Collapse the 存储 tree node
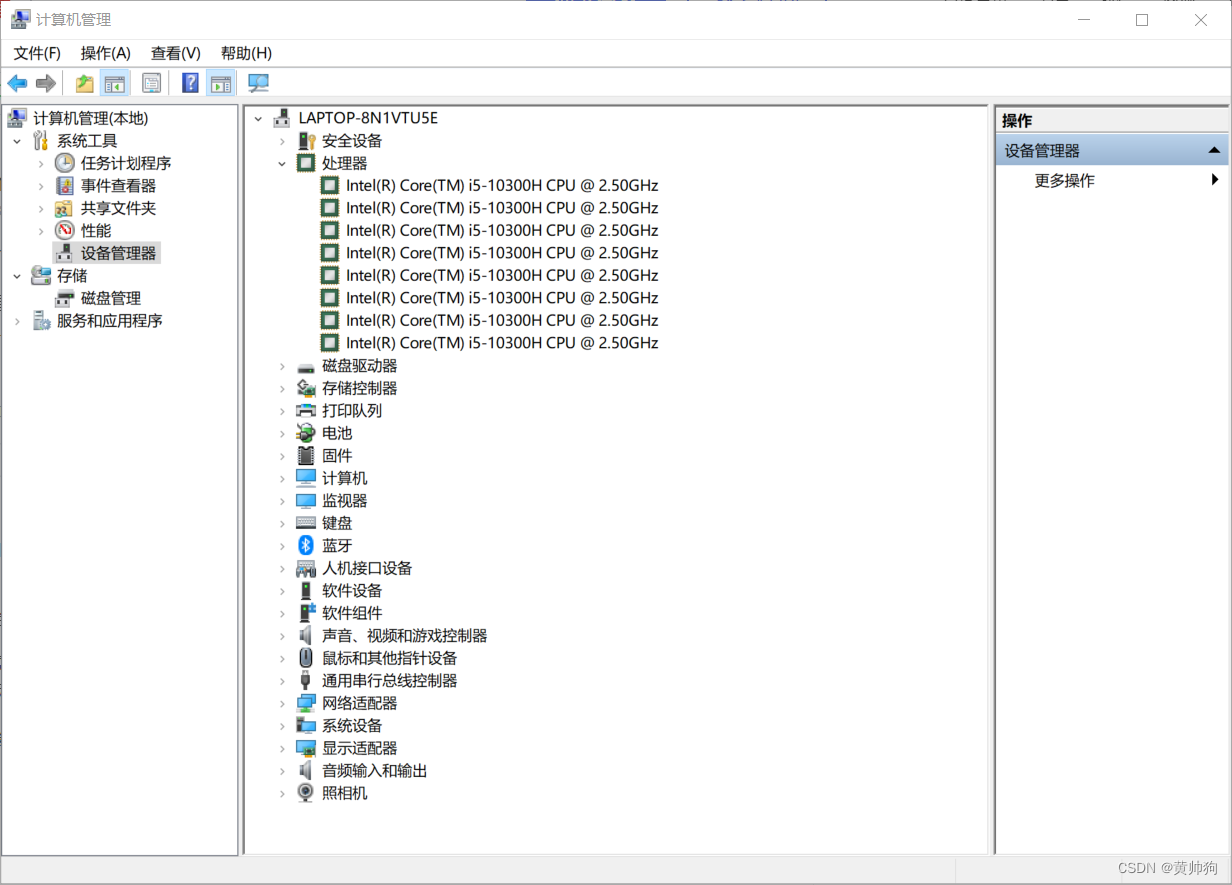This screenshot has width=1232, height=885. pyautogui.click(x=17, y=276)
